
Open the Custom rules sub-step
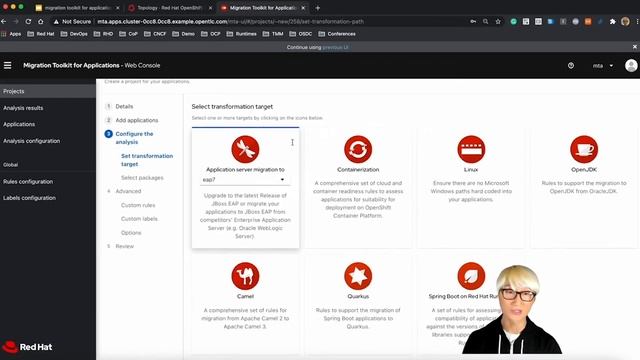138,205
